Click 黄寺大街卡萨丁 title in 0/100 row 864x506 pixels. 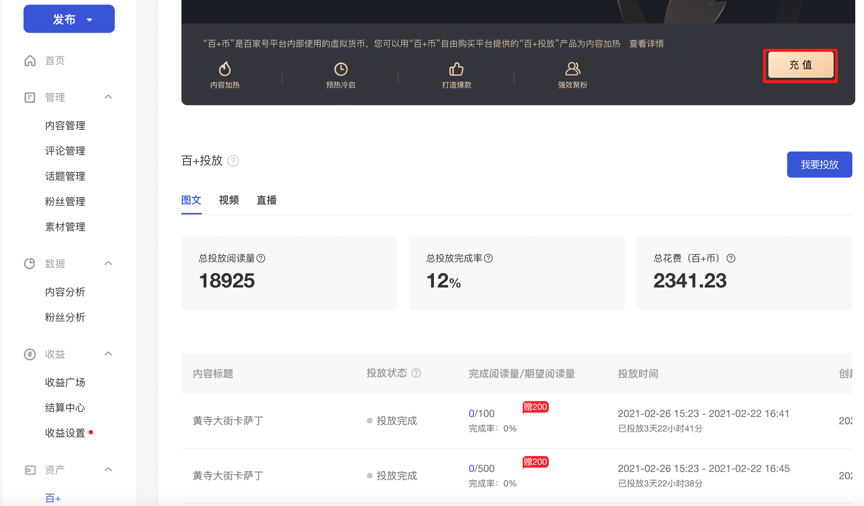point(228,421)
